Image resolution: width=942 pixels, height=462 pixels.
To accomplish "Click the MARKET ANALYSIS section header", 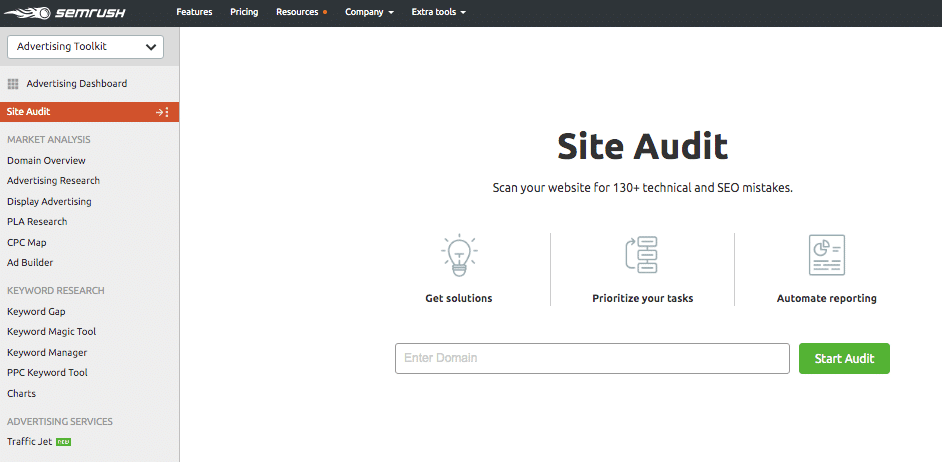I will tap(49, 140).
